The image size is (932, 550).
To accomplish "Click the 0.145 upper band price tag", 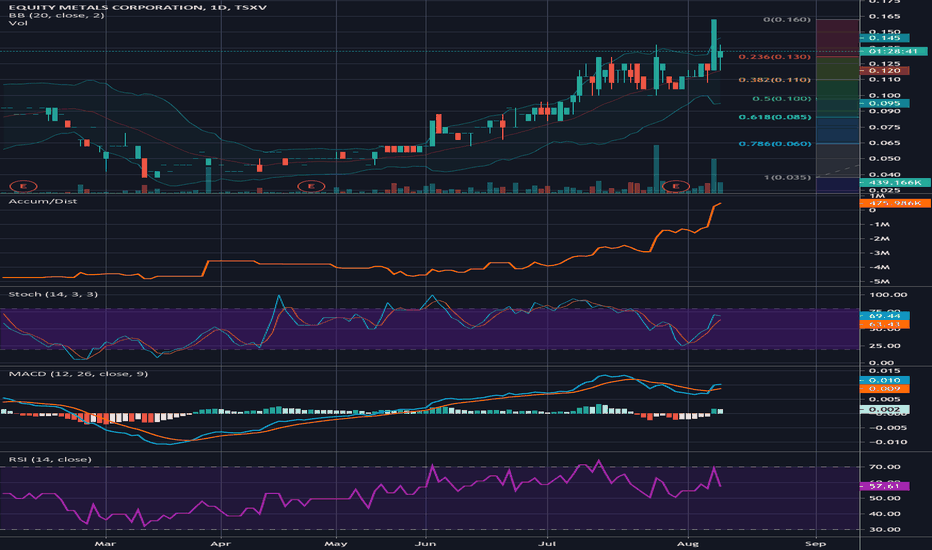I will point(884,38).
